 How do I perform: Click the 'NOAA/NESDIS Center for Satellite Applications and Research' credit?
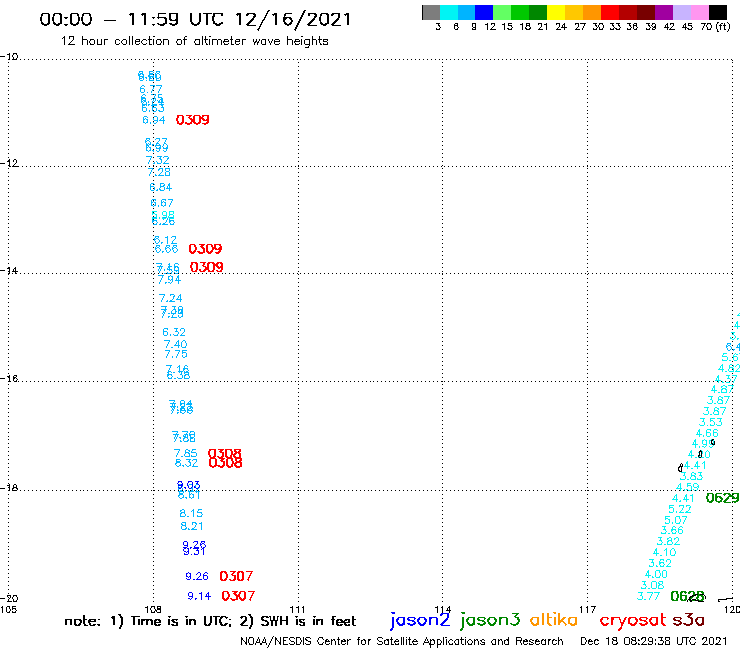402,641
